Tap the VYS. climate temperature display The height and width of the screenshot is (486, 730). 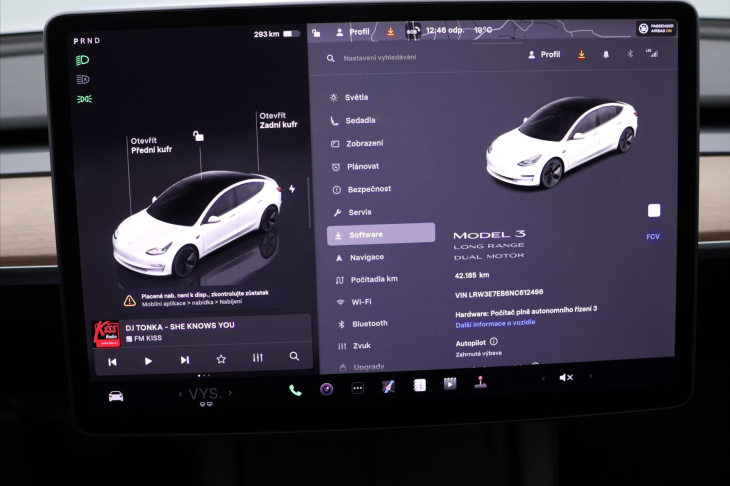pos(205,394)
